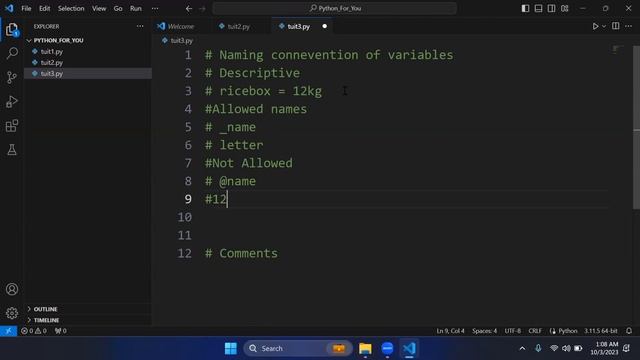Open editor More Actions ellipsis
The height and width of the screenshot is (360, 640).
(629, 26)
